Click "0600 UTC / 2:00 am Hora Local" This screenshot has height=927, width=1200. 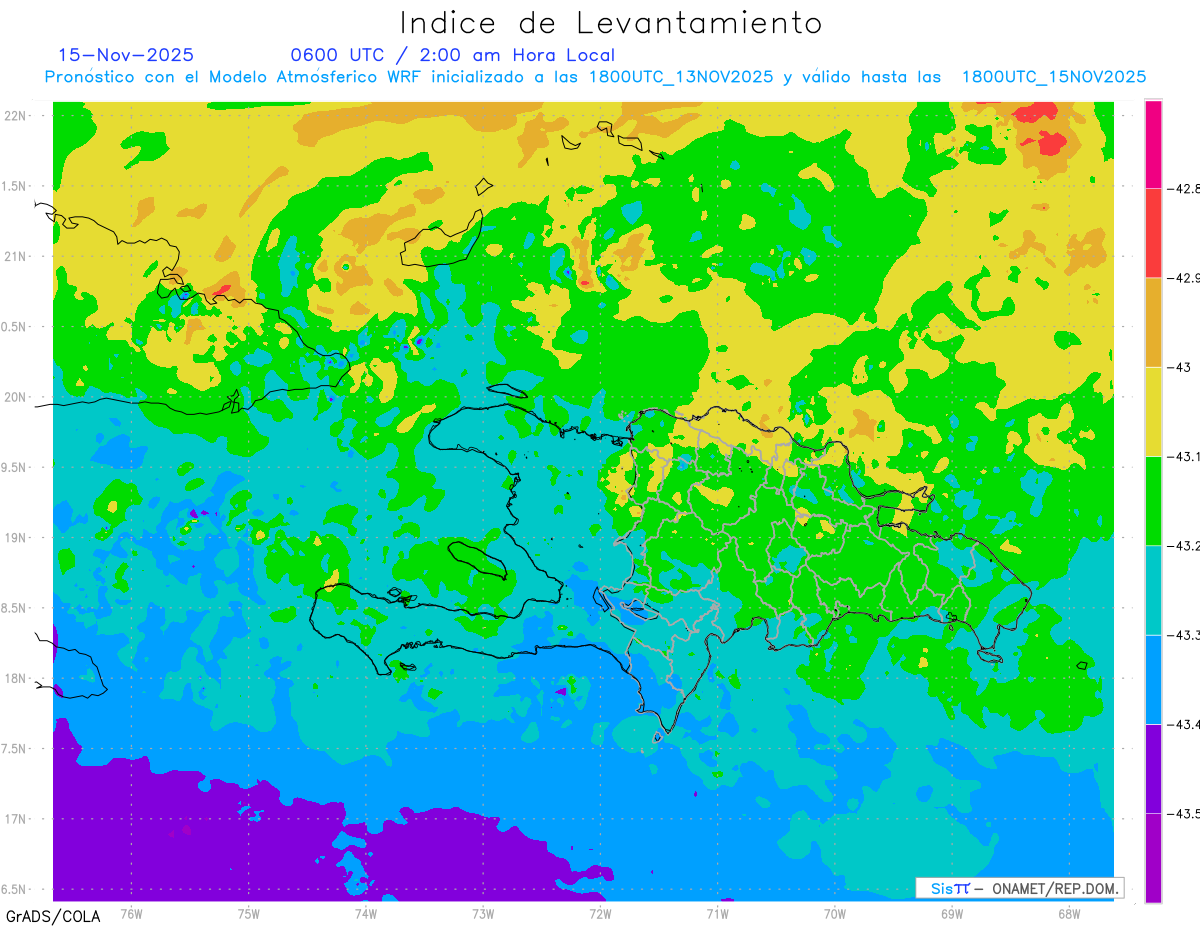pyautogui.click(x=452, y=55)
